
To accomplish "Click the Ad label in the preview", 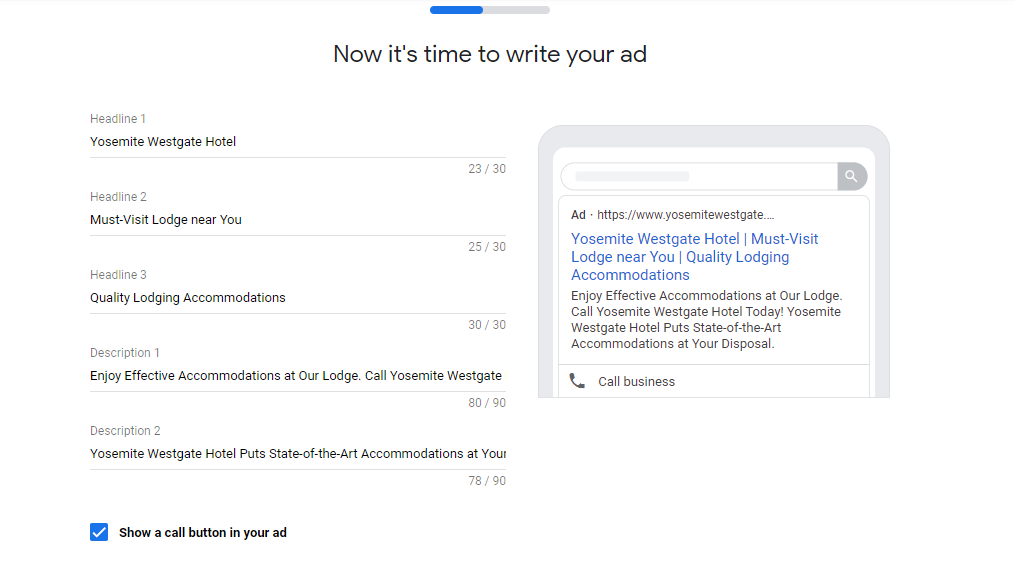I will (578, 215).
